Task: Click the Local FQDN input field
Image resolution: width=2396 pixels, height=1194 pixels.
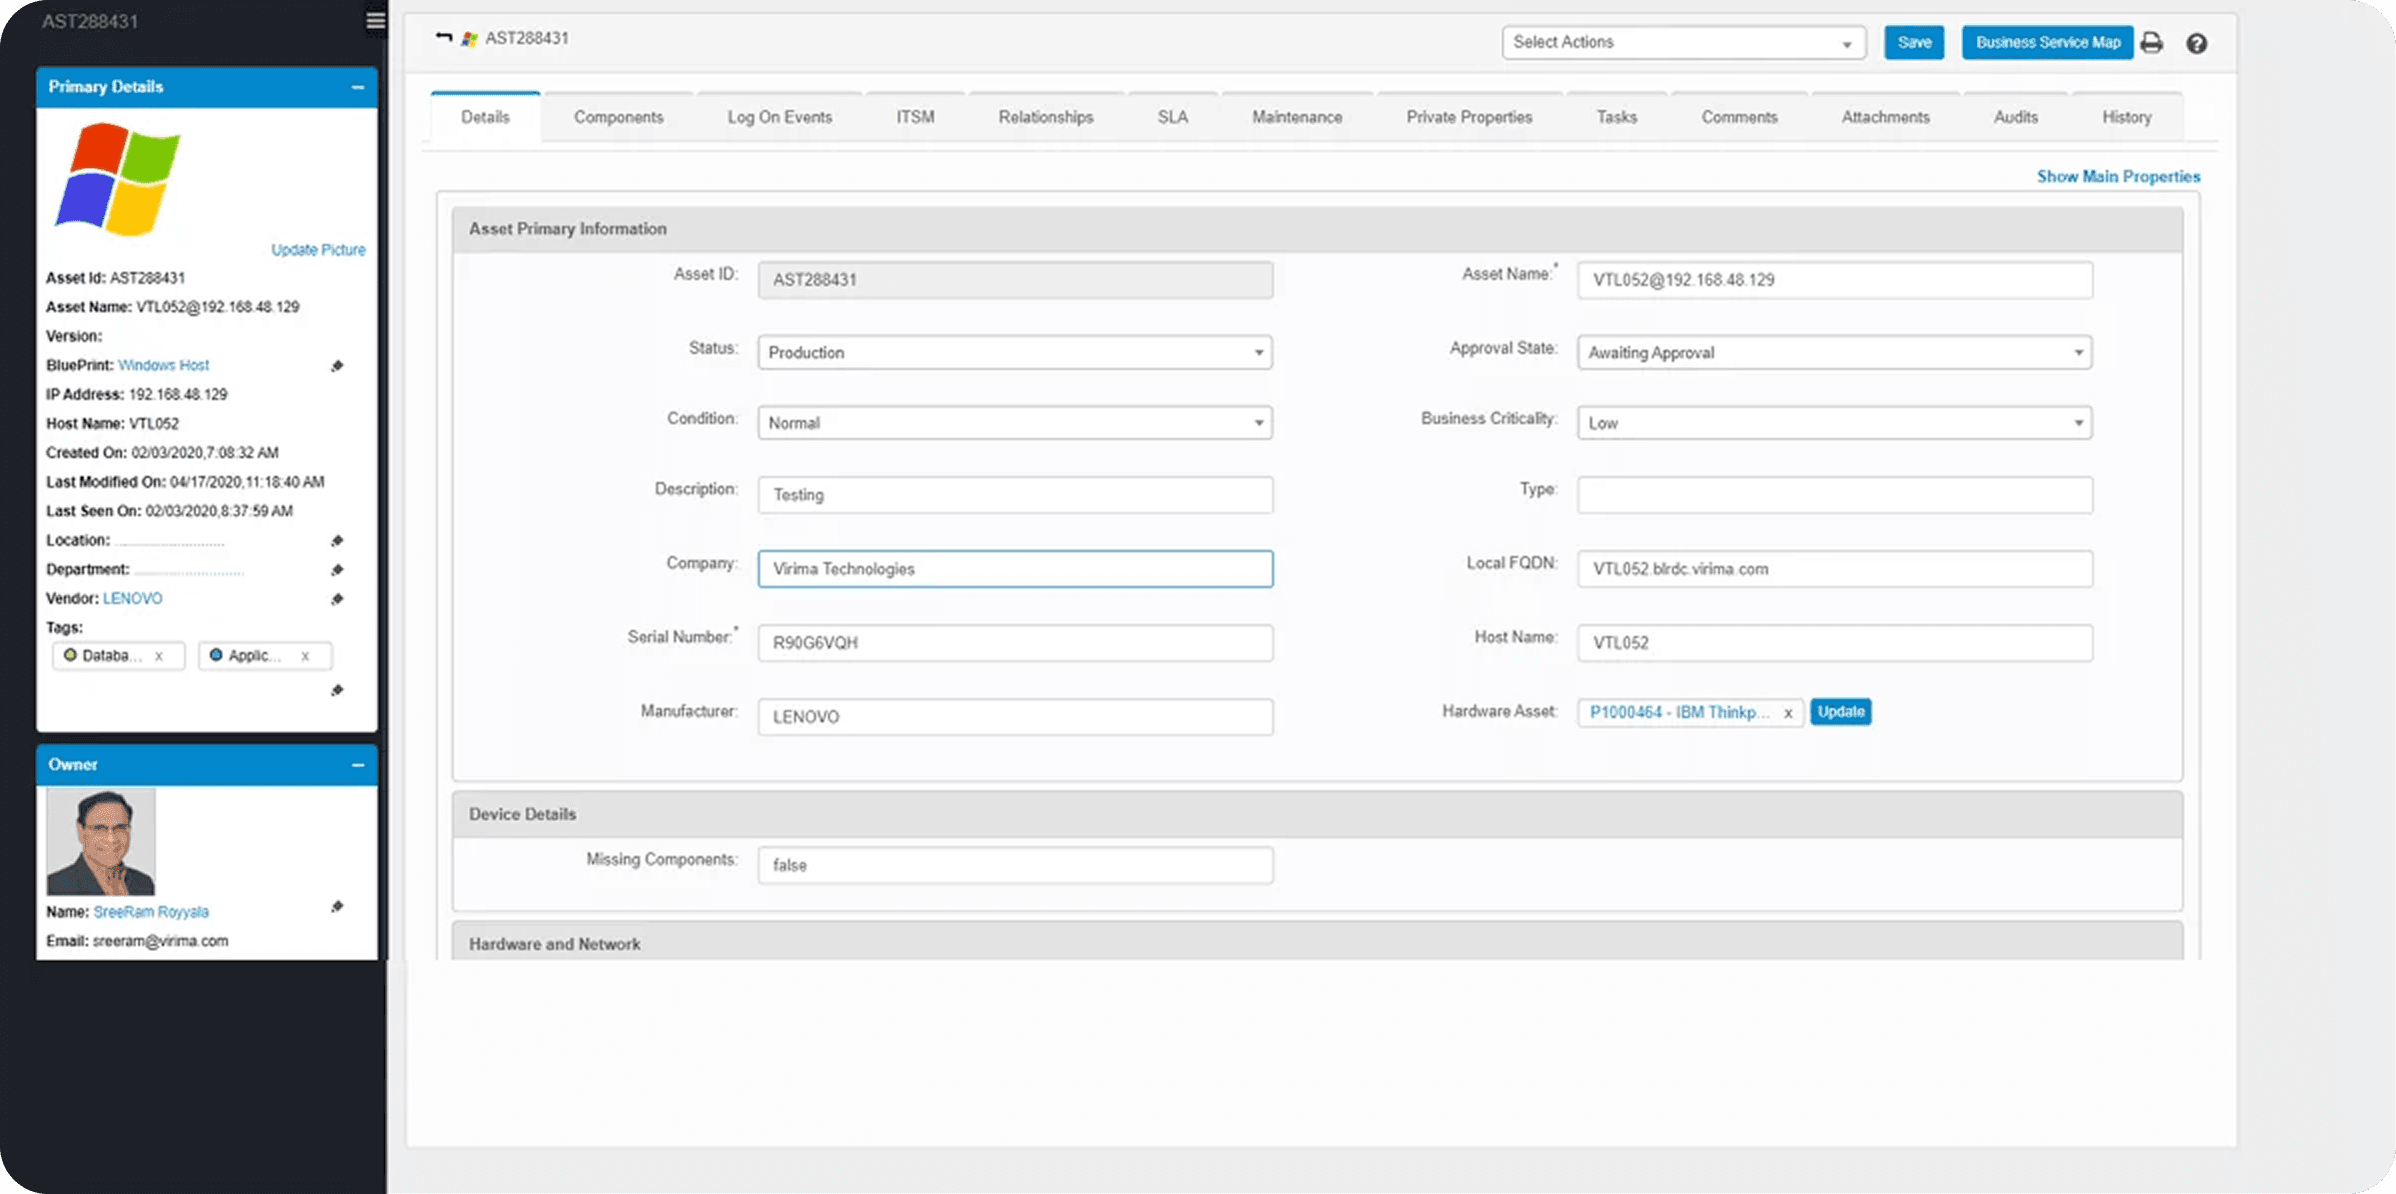Action: [1835, 569]
